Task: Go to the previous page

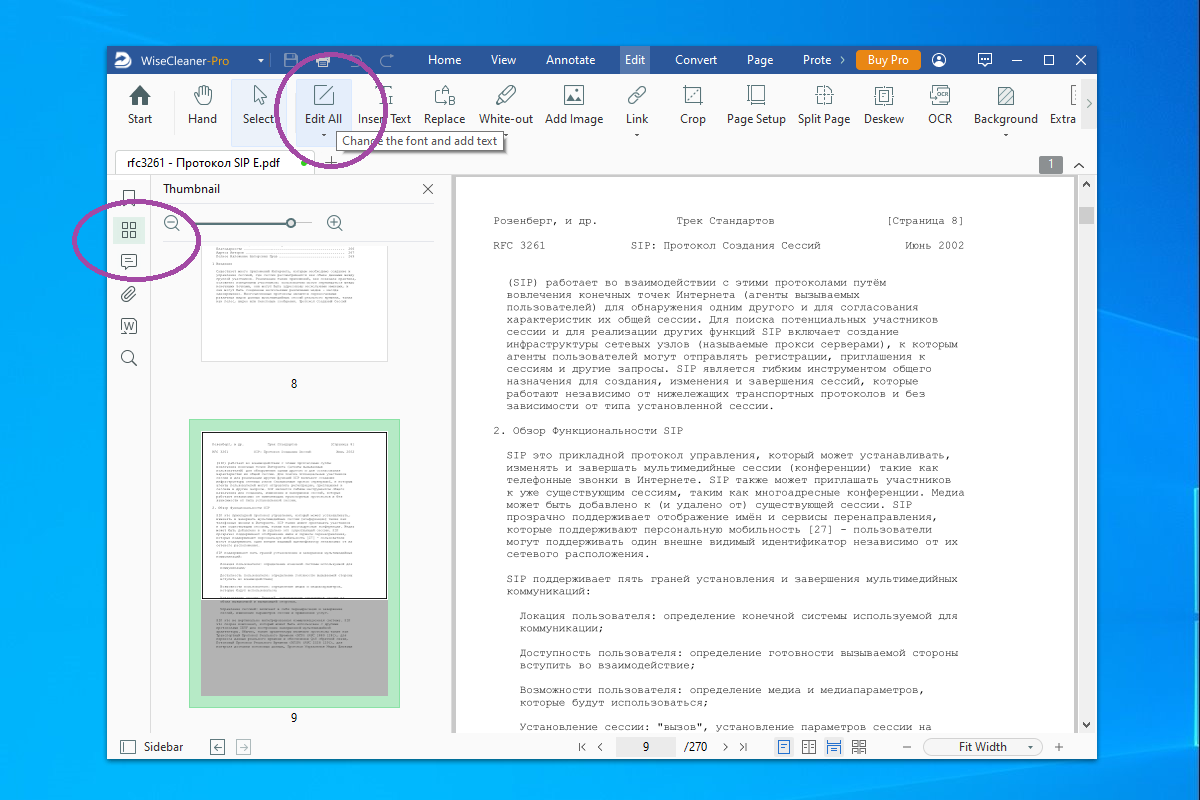Action: coord(600,747)
